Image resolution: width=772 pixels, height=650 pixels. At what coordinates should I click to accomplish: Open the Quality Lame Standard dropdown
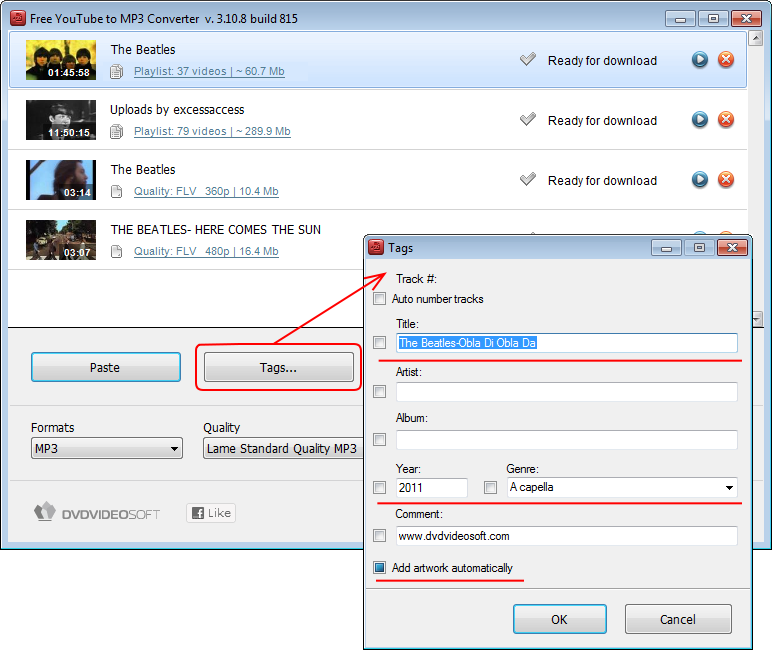(283, 449)
